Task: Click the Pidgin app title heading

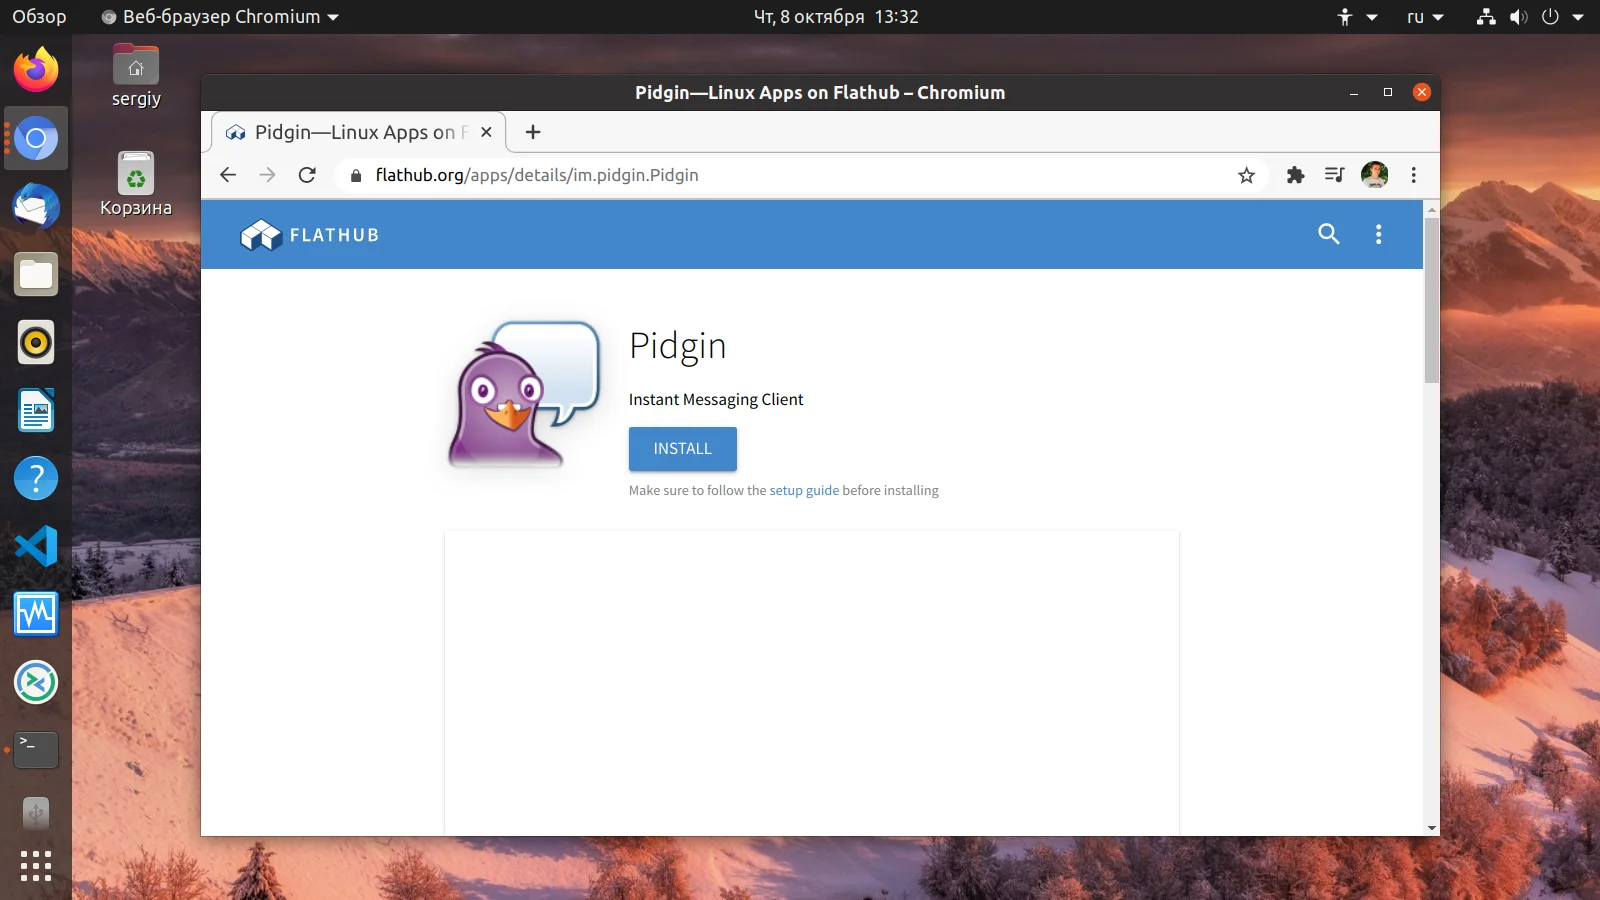Action: (x=678, y=346)
